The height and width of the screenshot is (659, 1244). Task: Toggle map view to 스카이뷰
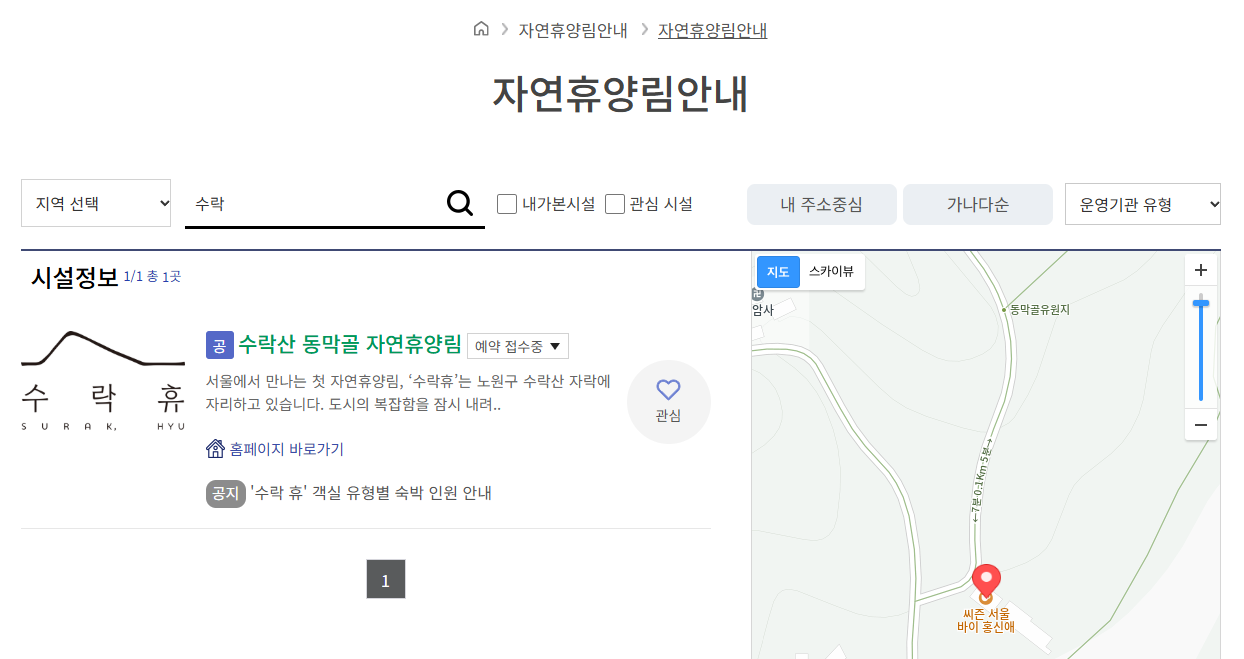coord(831,271)
